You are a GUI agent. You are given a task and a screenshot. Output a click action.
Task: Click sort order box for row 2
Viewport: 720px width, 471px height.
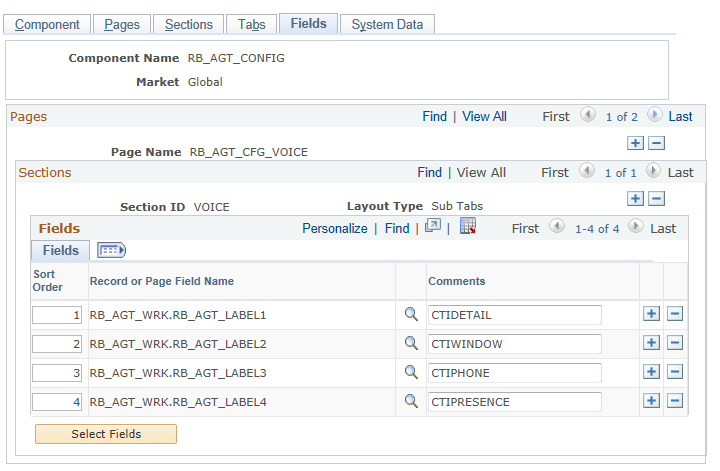coord(57,344)
